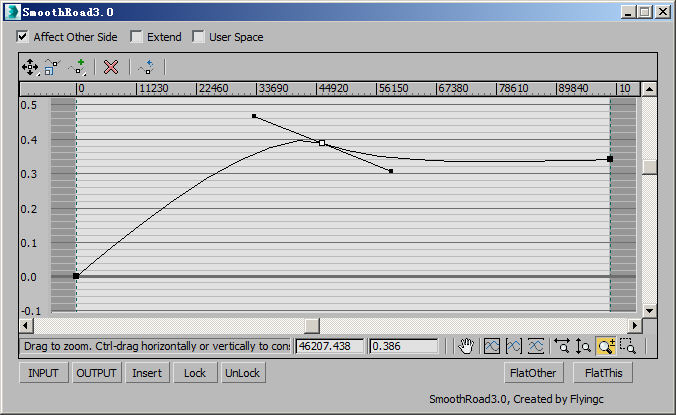The width and height of the screenshot is (676, 415).
Task: Click the horizontal position field showing 46207.438
Action: (x=329, y=346)
